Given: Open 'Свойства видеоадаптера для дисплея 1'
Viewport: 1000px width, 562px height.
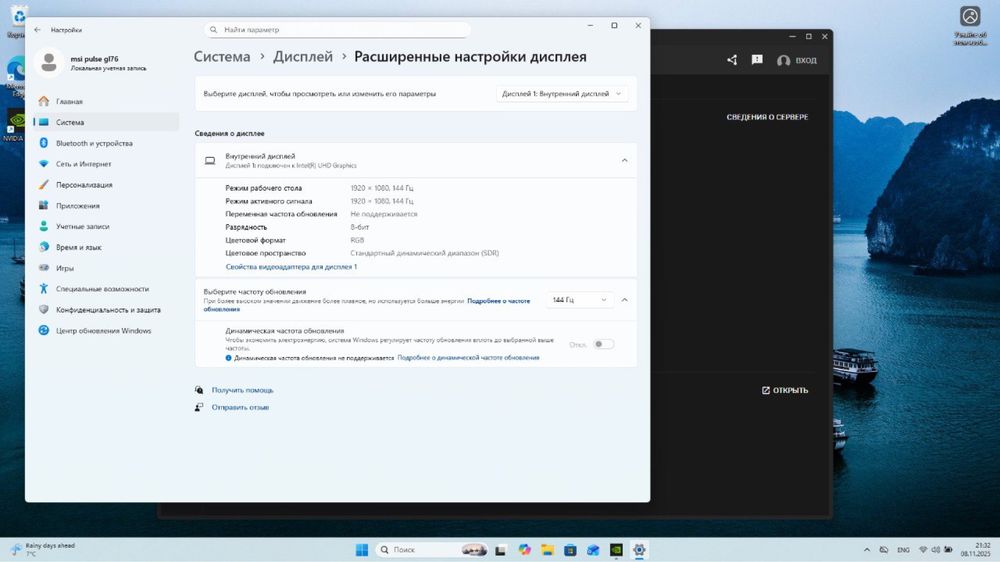Looking at the screenshot, I should (x=291, y=267).
